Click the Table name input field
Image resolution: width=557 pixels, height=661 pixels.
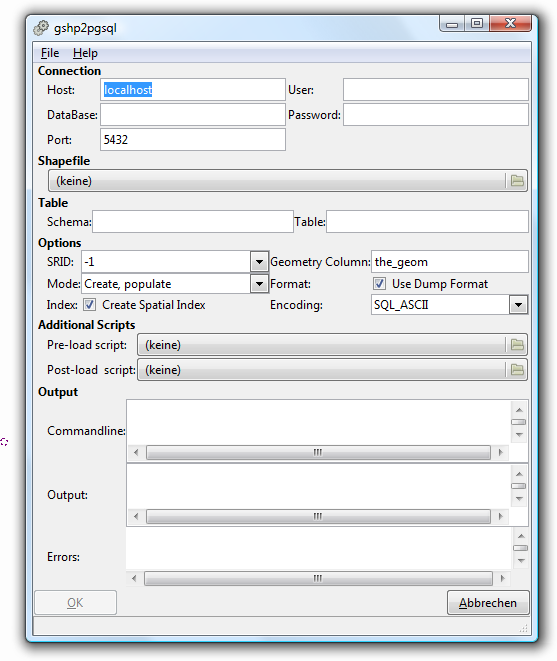click(427, 222)
